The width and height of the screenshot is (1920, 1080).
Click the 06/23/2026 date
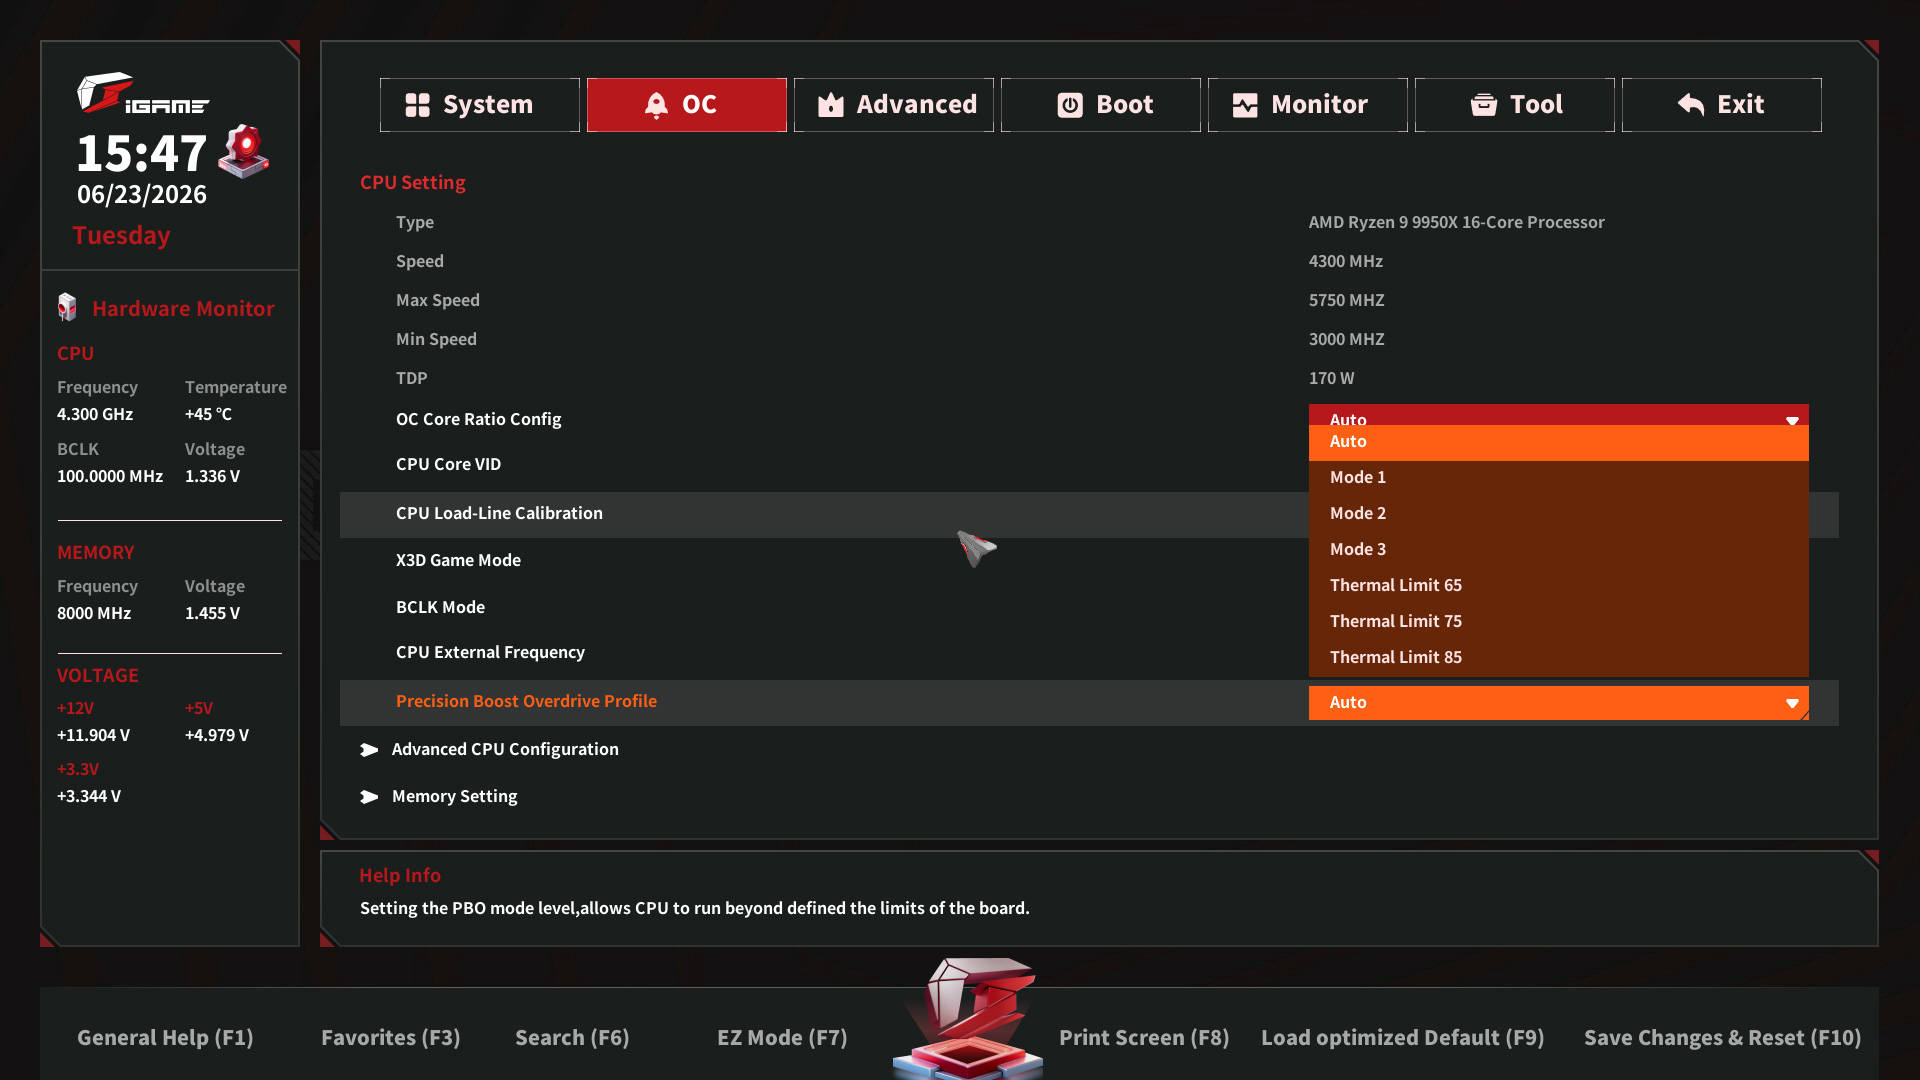click(142, 195)
